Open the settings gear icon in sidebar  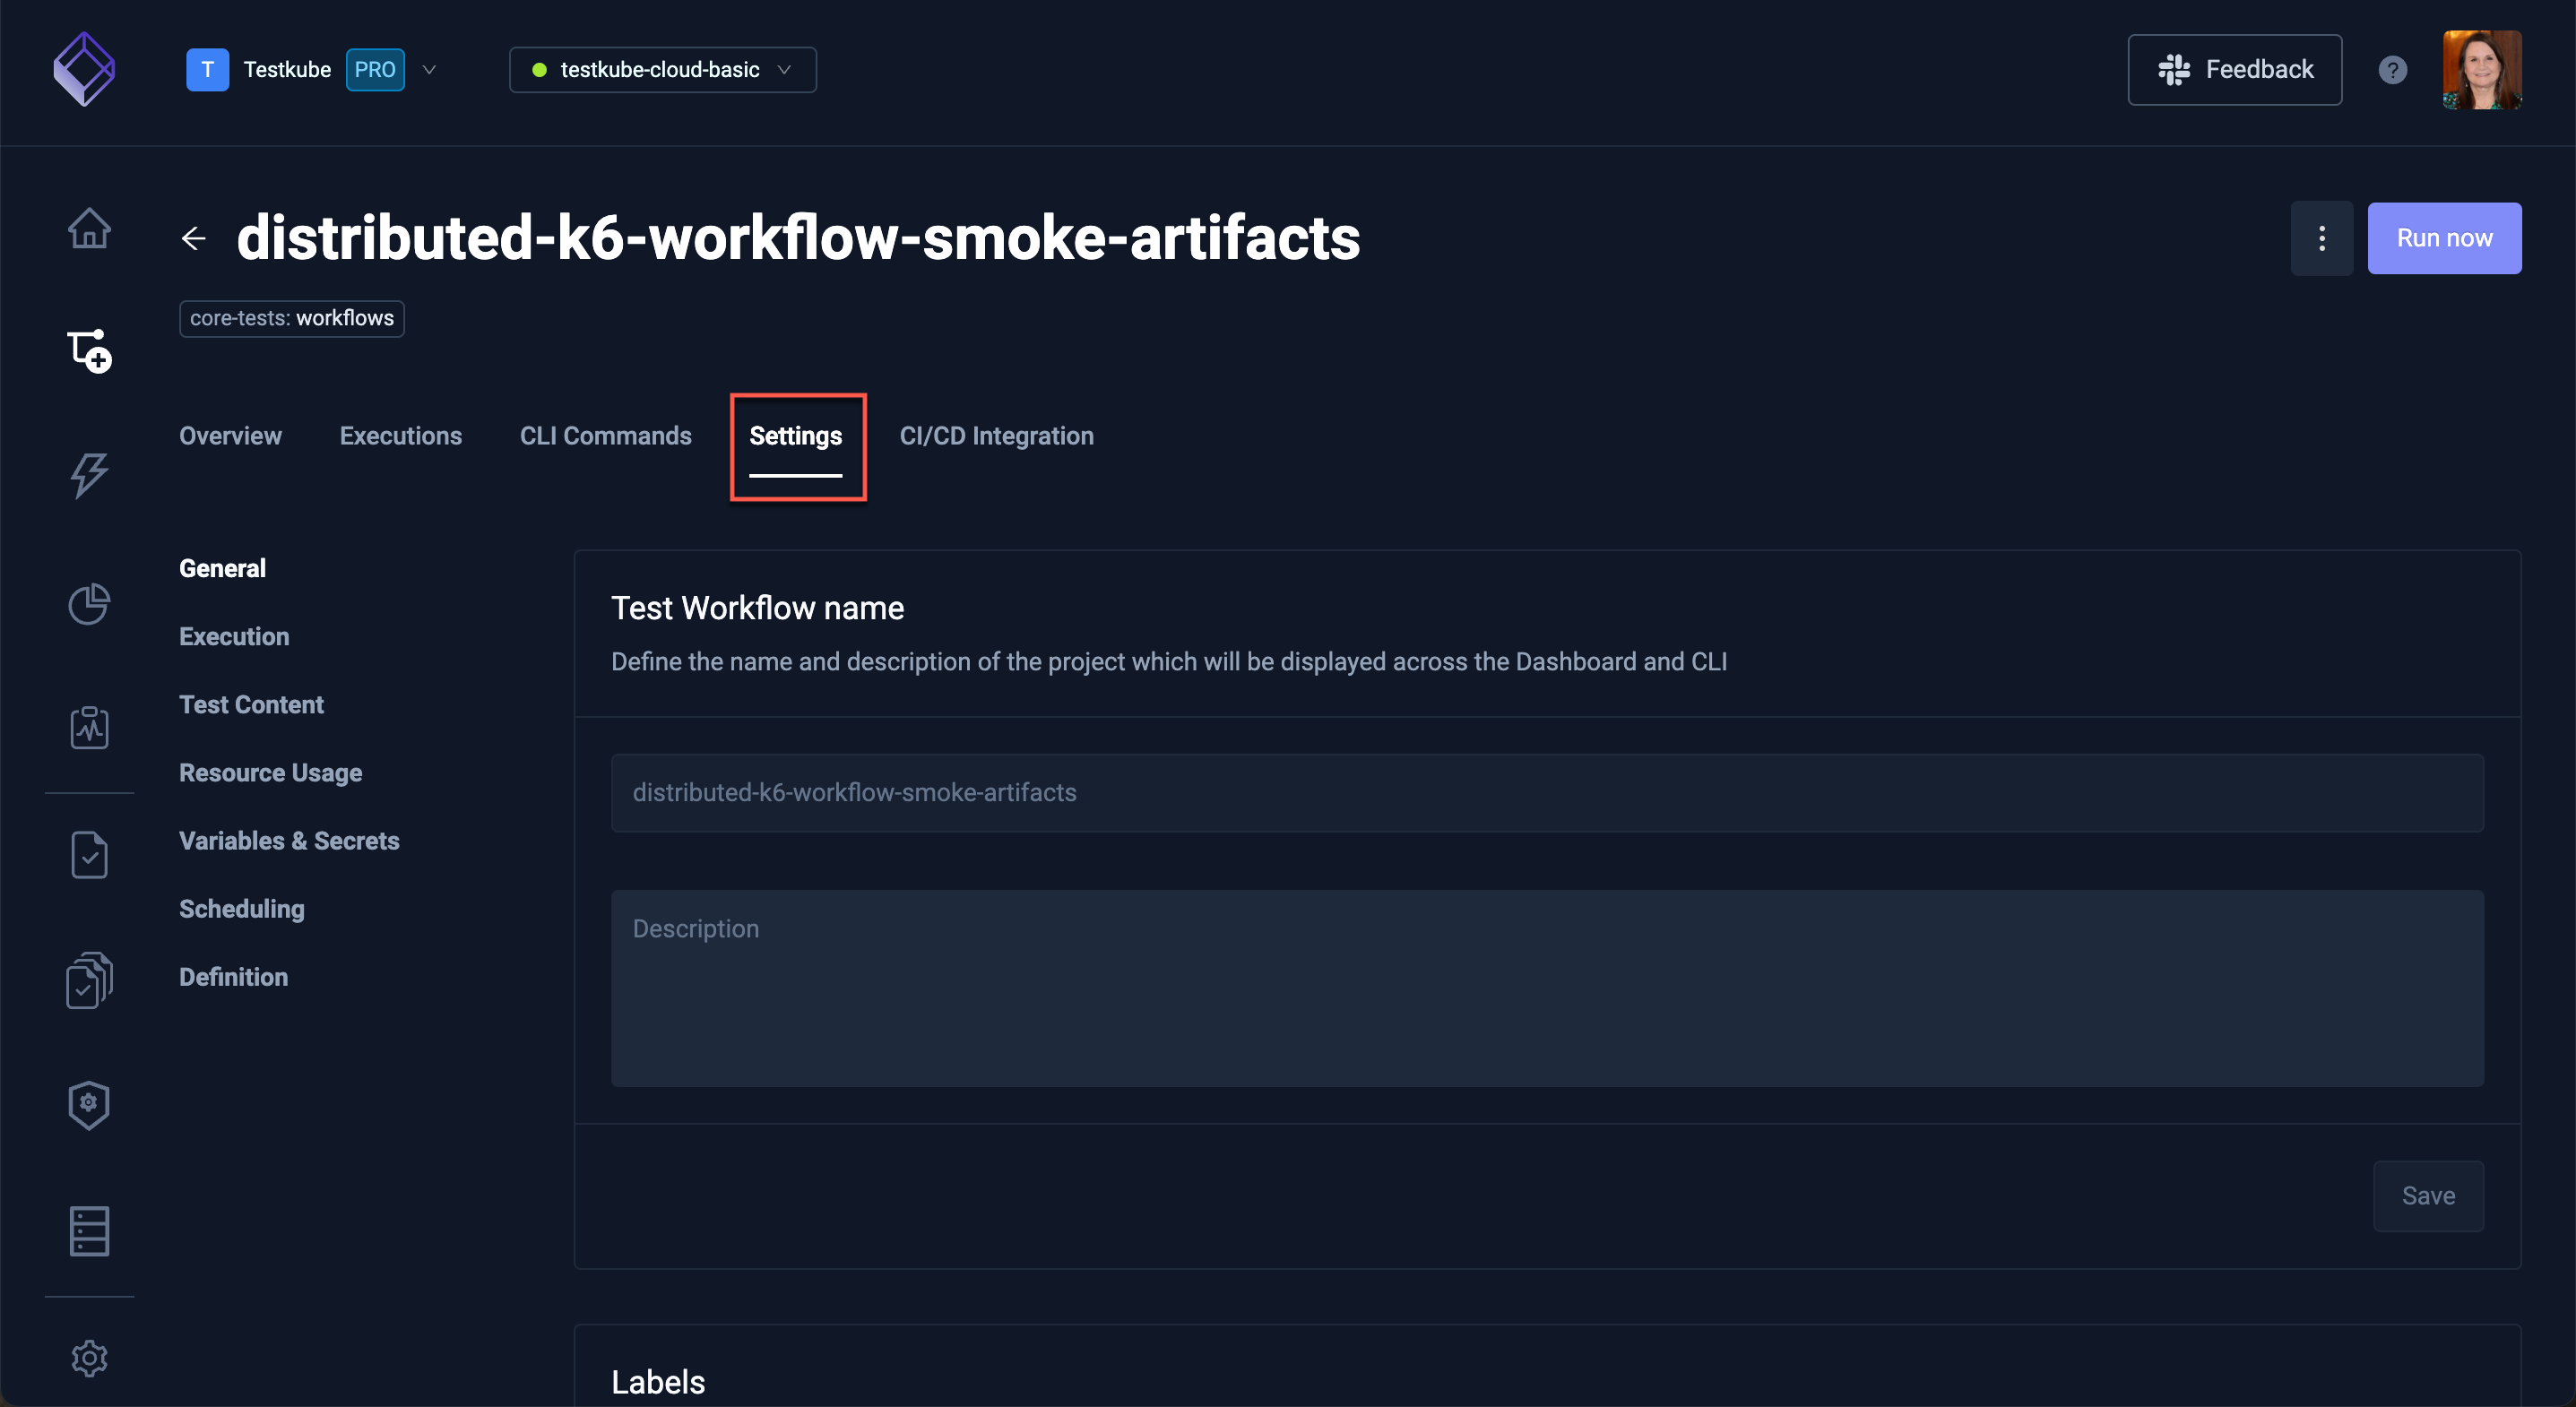pos(89,1359)
